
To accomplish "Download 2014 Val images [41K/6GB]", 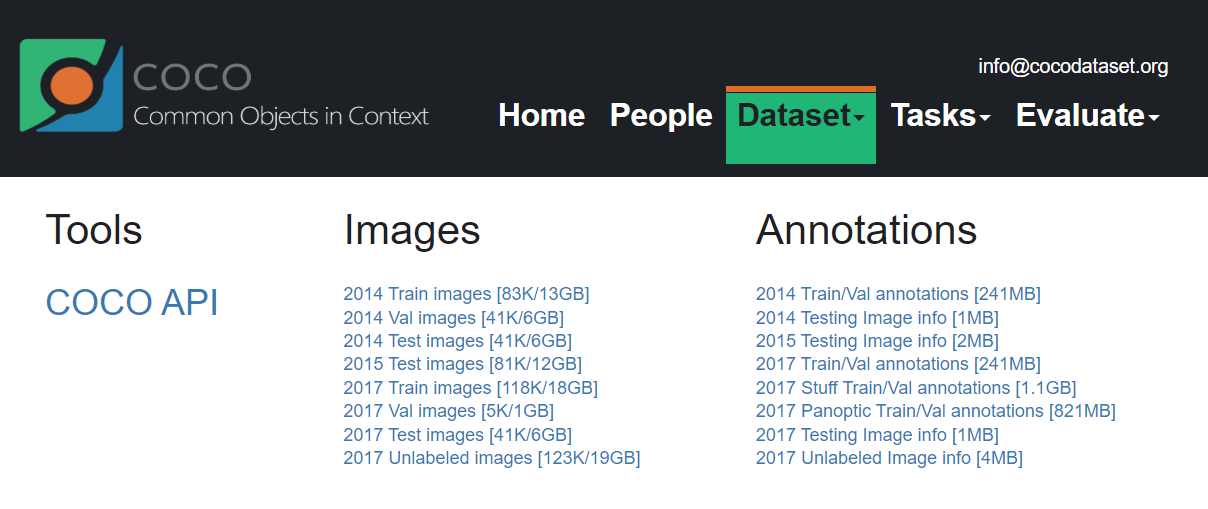I will (x=453, y=318).
